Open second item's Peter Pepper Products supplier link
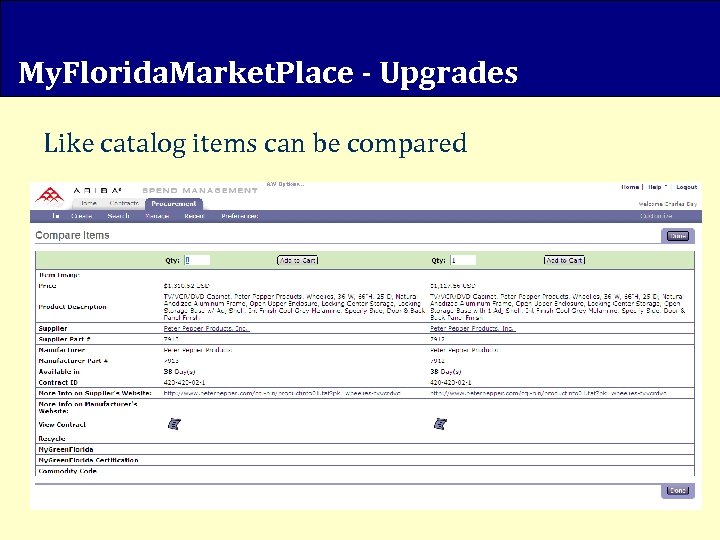The image size is (720, 540). pyautogui.click(x=472, y=328)
